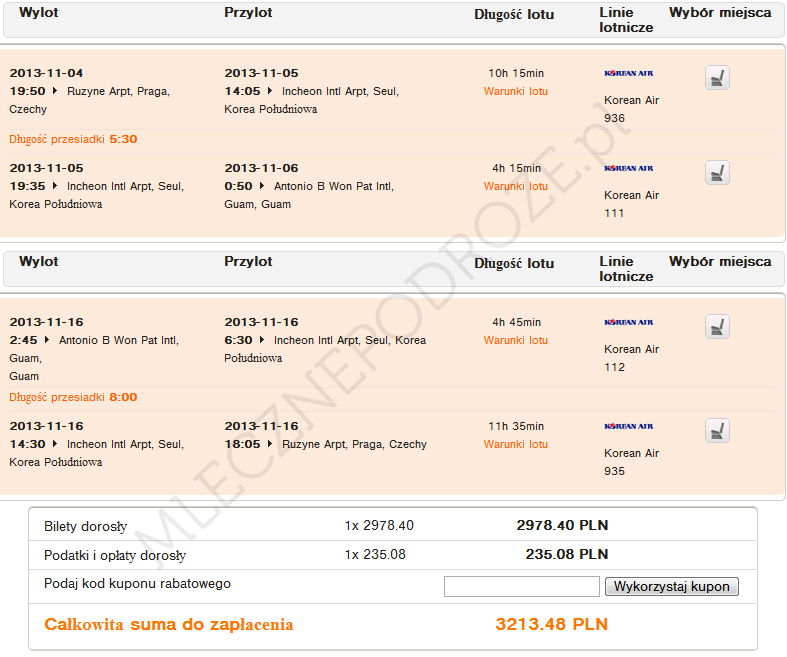Open seat selection for Korean Air 111 flight
This screenshot has width=787, height=657.
click(x=717, y=173)
